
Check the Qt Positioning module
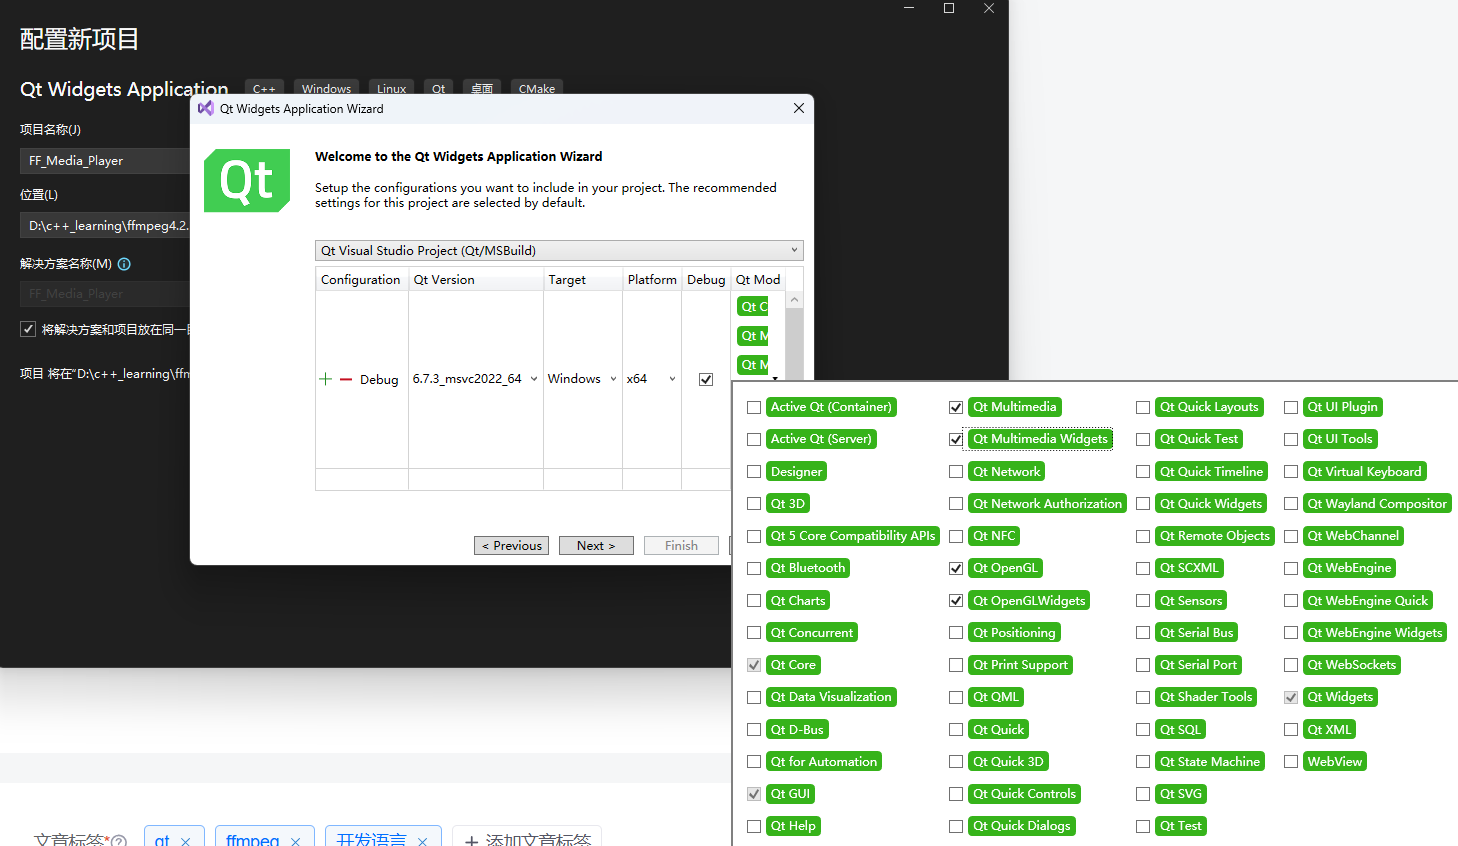pos(956,633)
